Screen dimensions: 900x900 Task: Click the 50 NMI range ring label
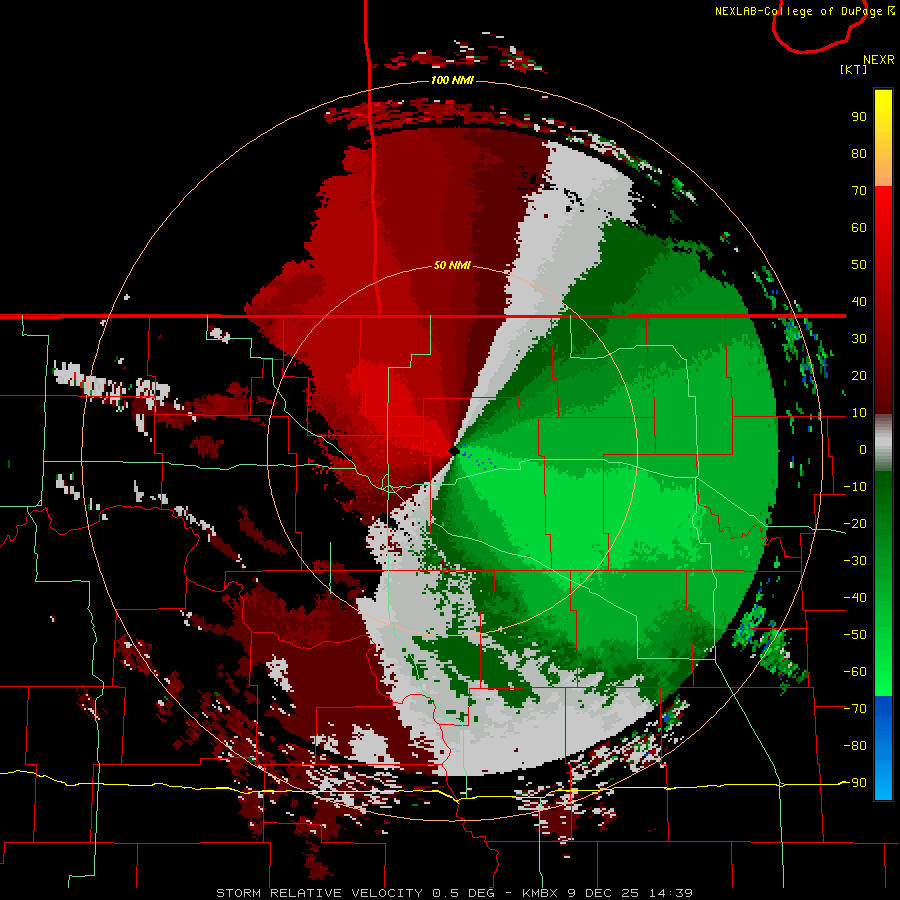pyautogui.click(x=452, y=265)
